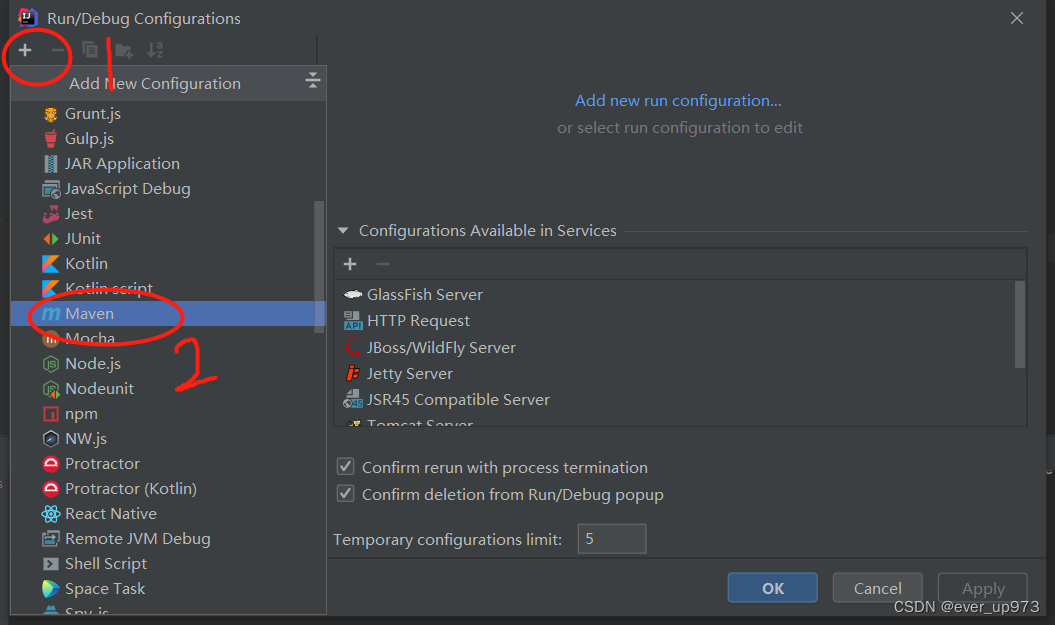The width and height of the screenshot is (1055, 625).
Task: Select GlassFish Server in Services list
Action: click(675, 295)
